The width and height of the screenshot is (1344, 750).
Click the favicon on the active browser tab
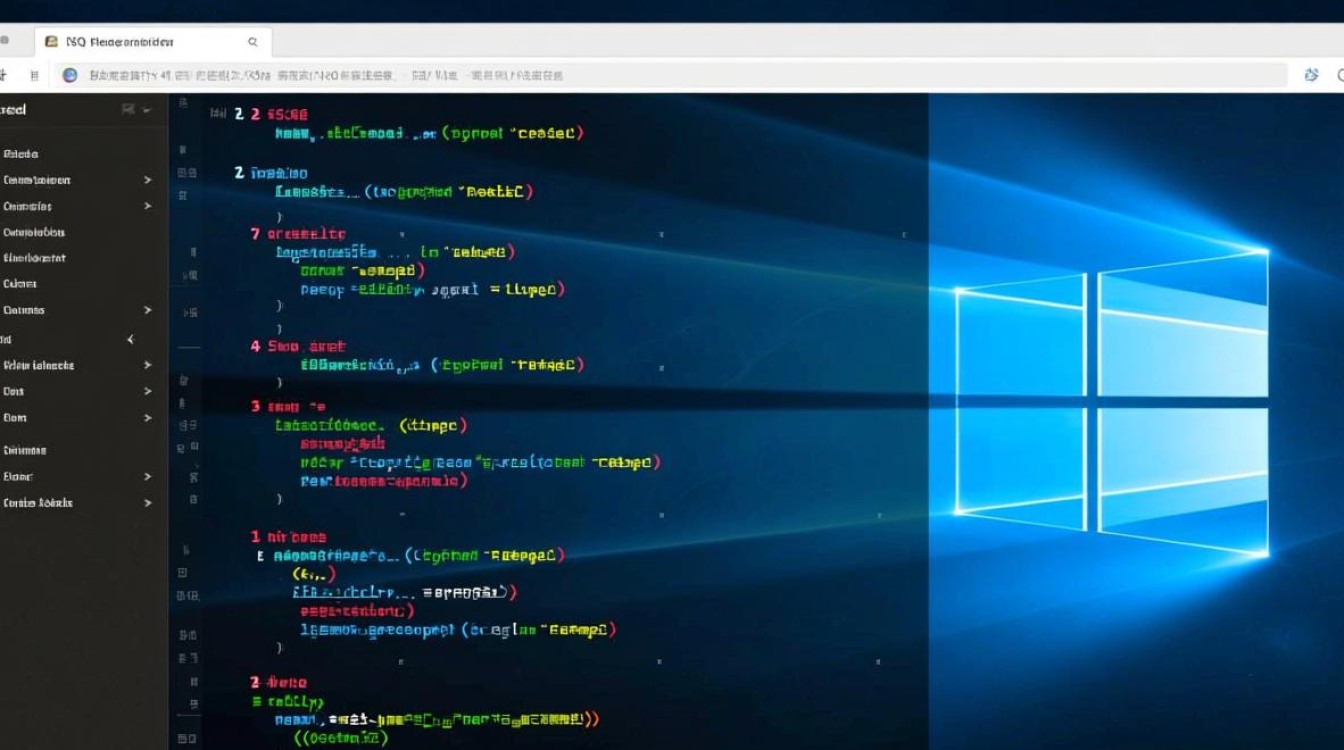(52, 41)
